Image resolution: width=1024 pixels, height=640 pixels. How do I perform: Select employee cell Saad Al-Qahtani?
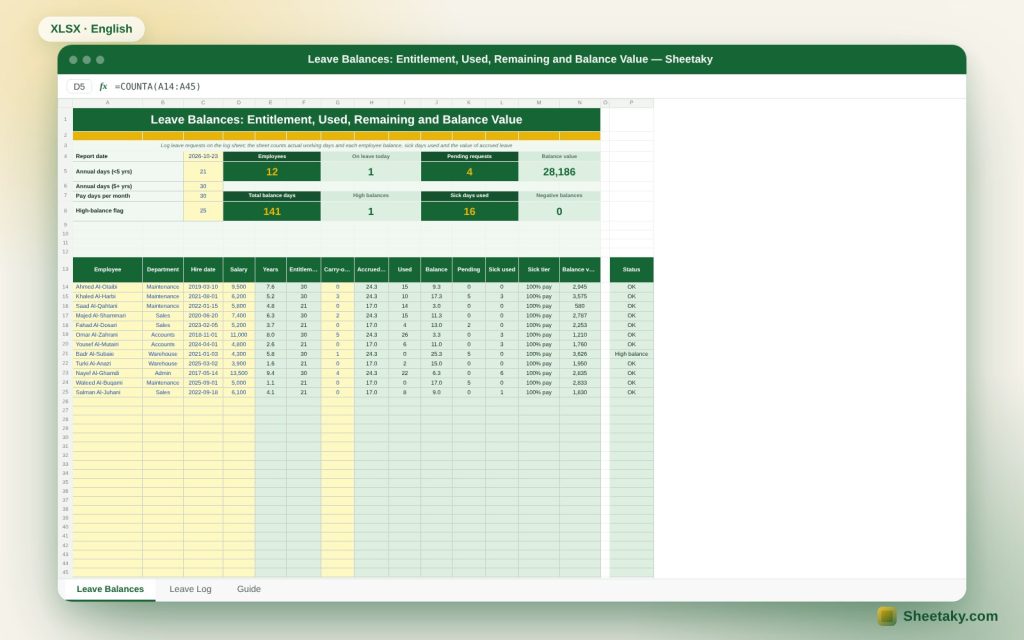107,306
